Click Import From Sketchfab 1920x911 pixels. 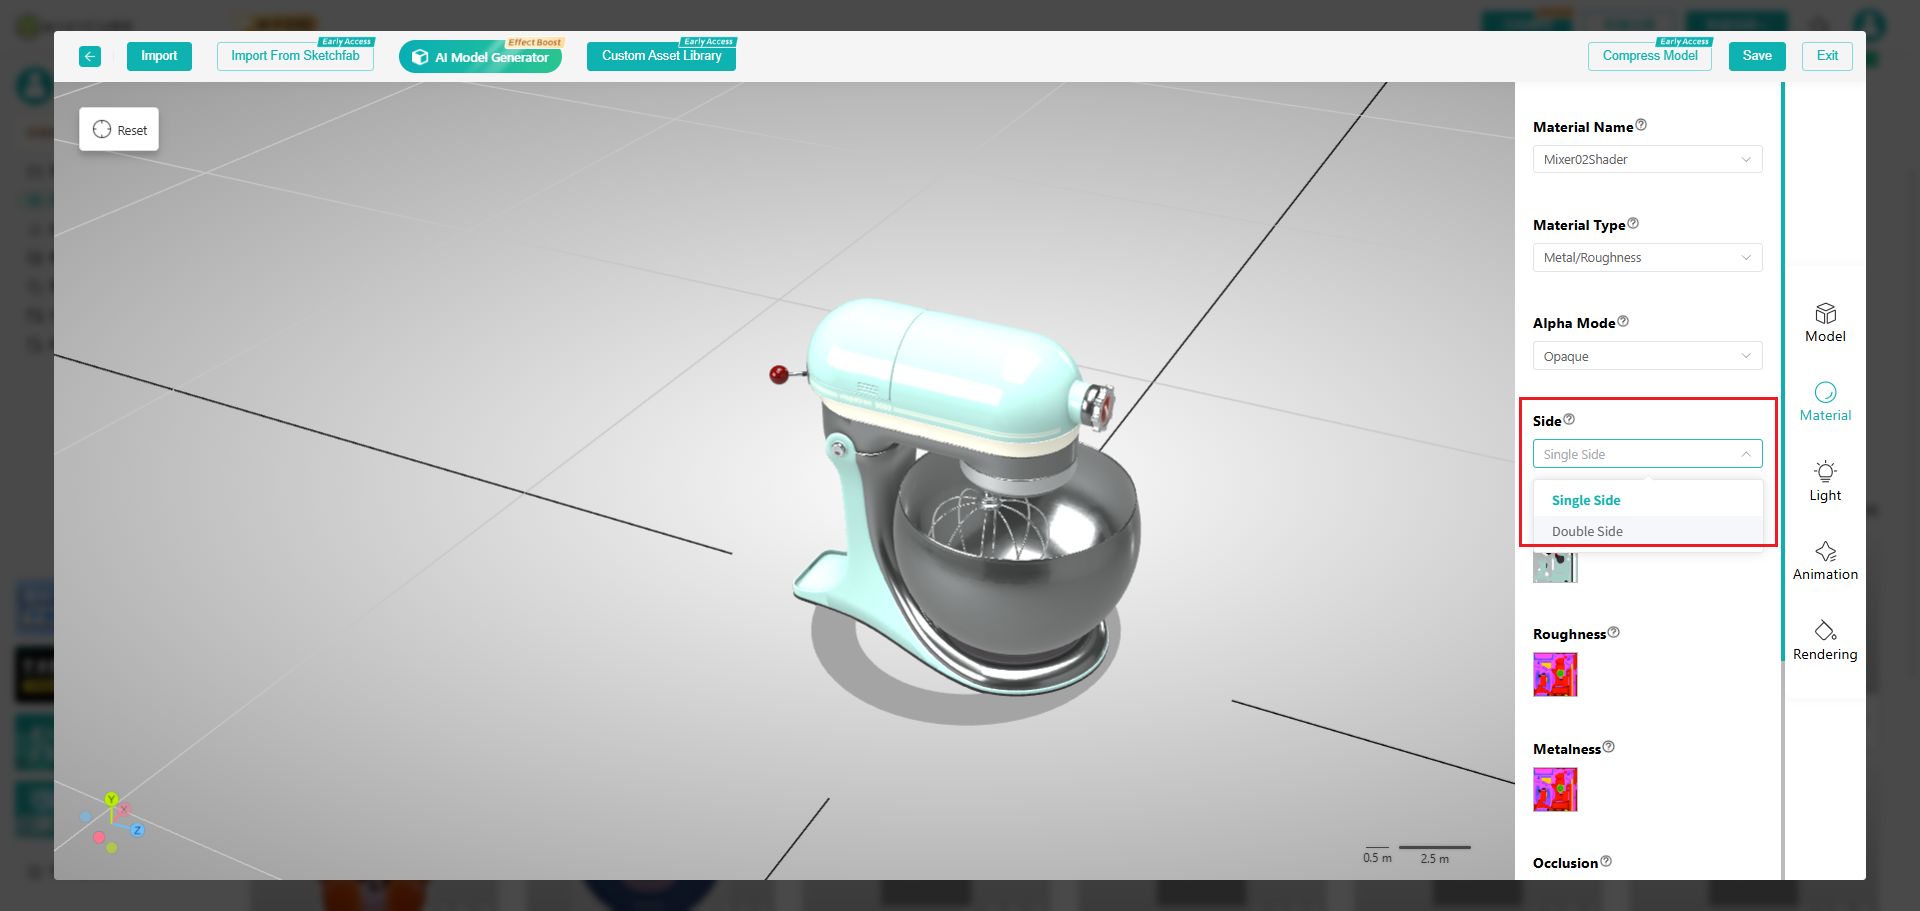click(295, 57)
